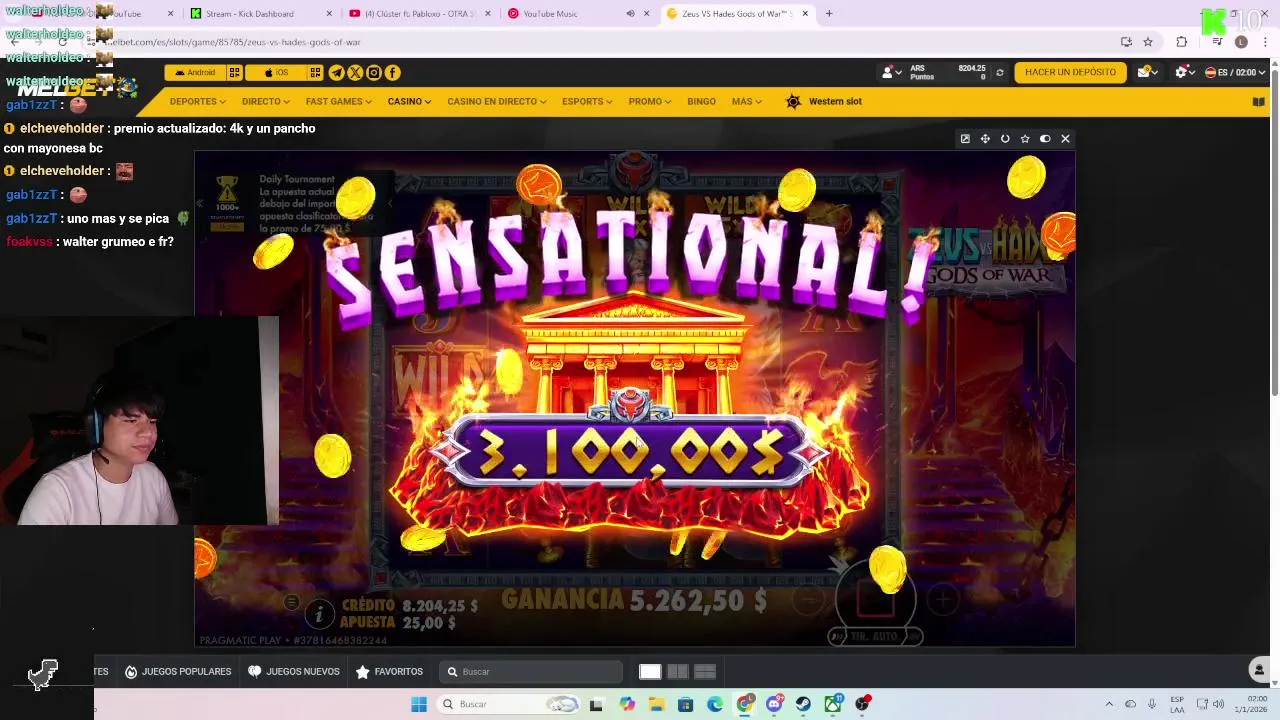
Task: Open JUEGOS NUEVOS tab
Action: coord(294,672)
